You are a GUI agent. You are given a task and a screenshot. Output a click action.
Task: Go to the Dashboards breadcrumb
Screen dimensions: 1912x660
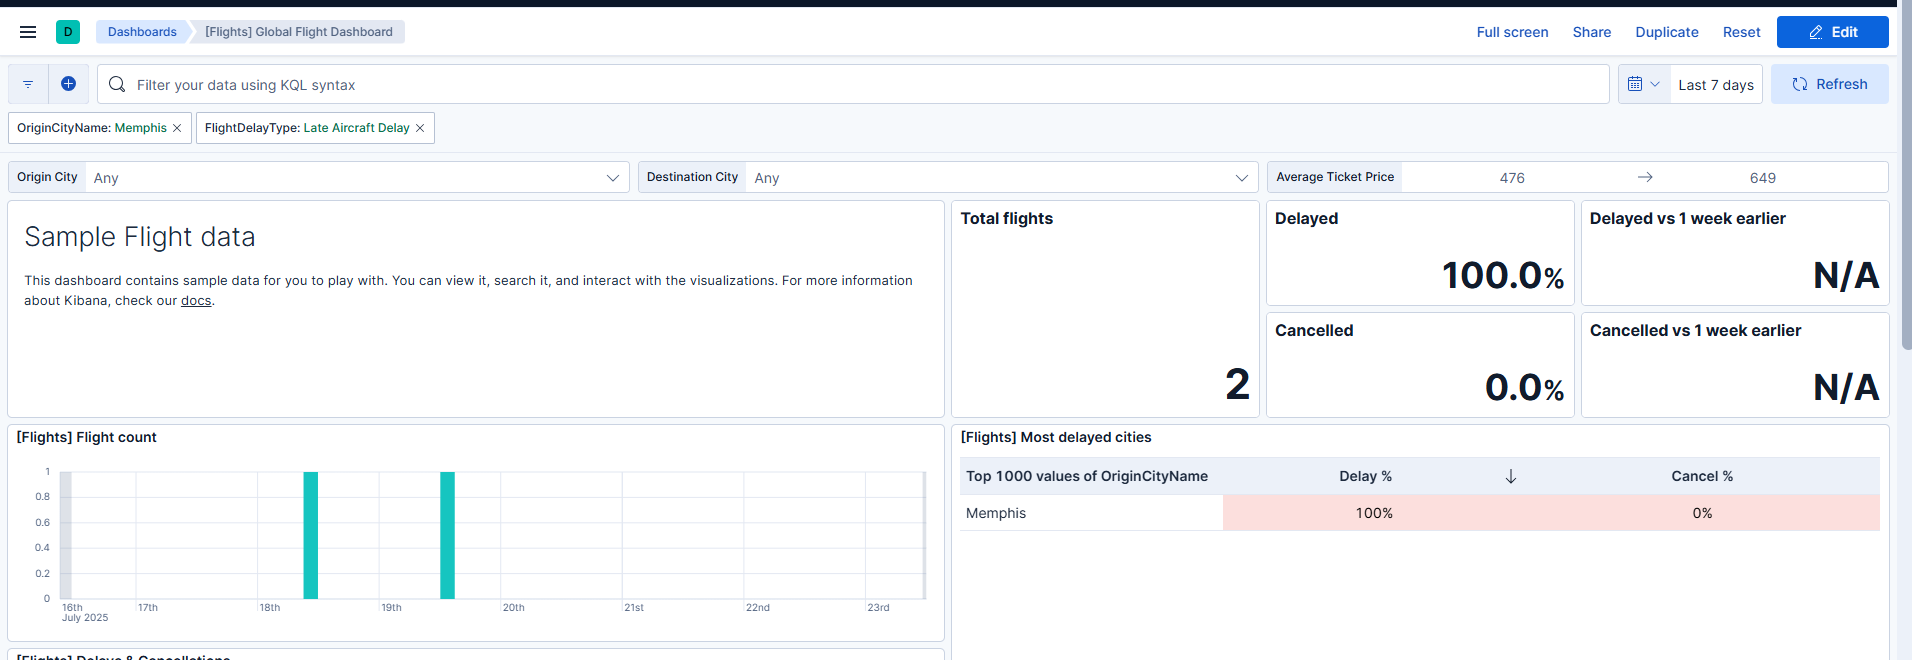point(142,32)
